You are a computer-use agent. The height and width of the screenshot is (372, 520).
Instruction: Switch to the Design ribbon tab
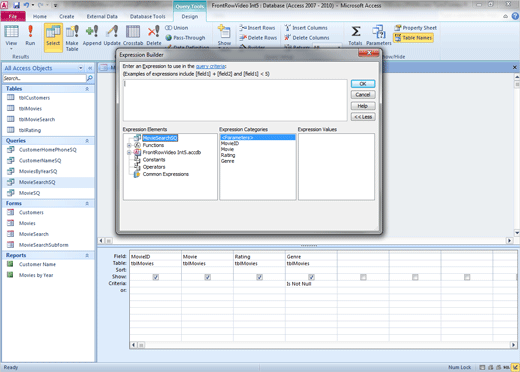point(190,16)
